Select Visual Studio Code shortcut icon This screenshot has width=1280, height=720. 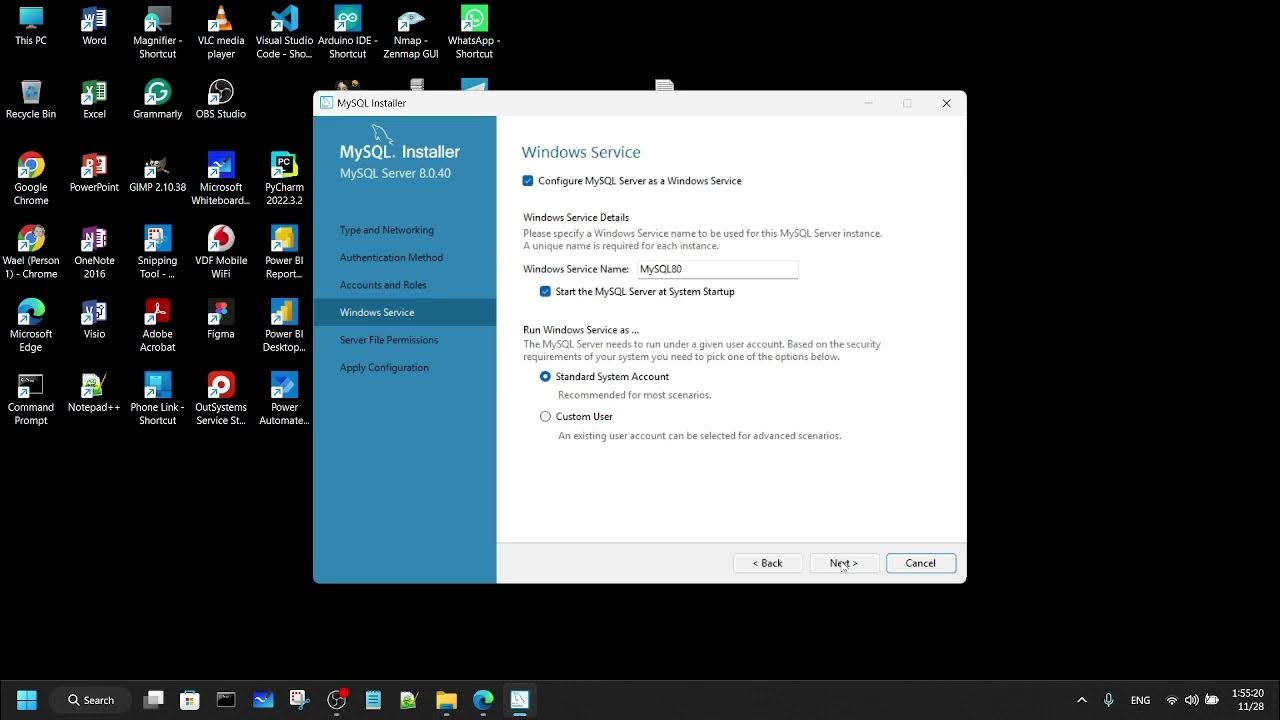284,32
